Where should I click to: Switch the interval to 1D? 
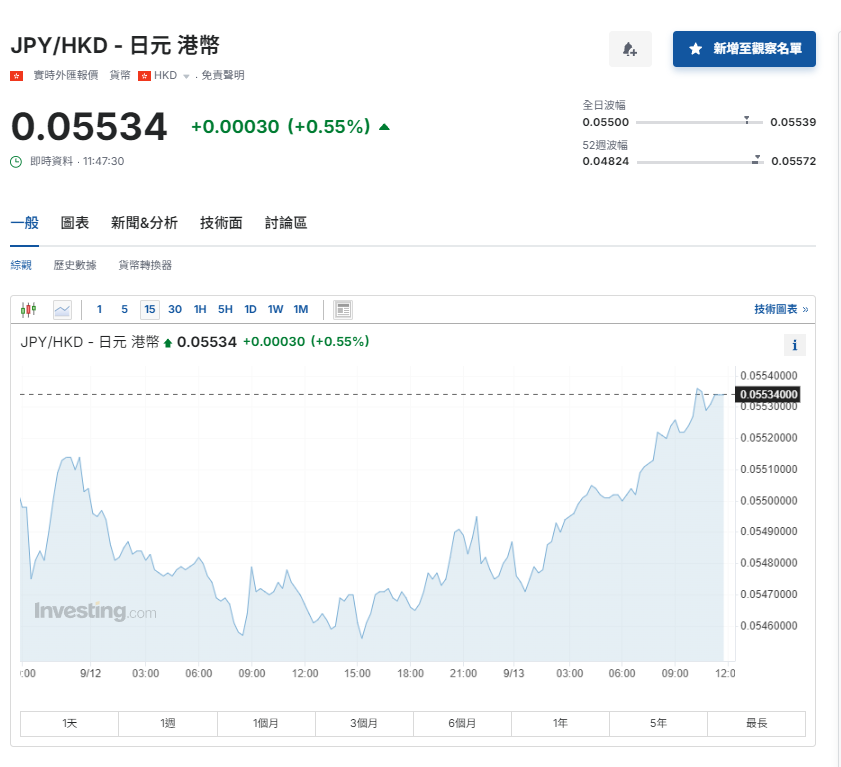[x=250, y=309]
